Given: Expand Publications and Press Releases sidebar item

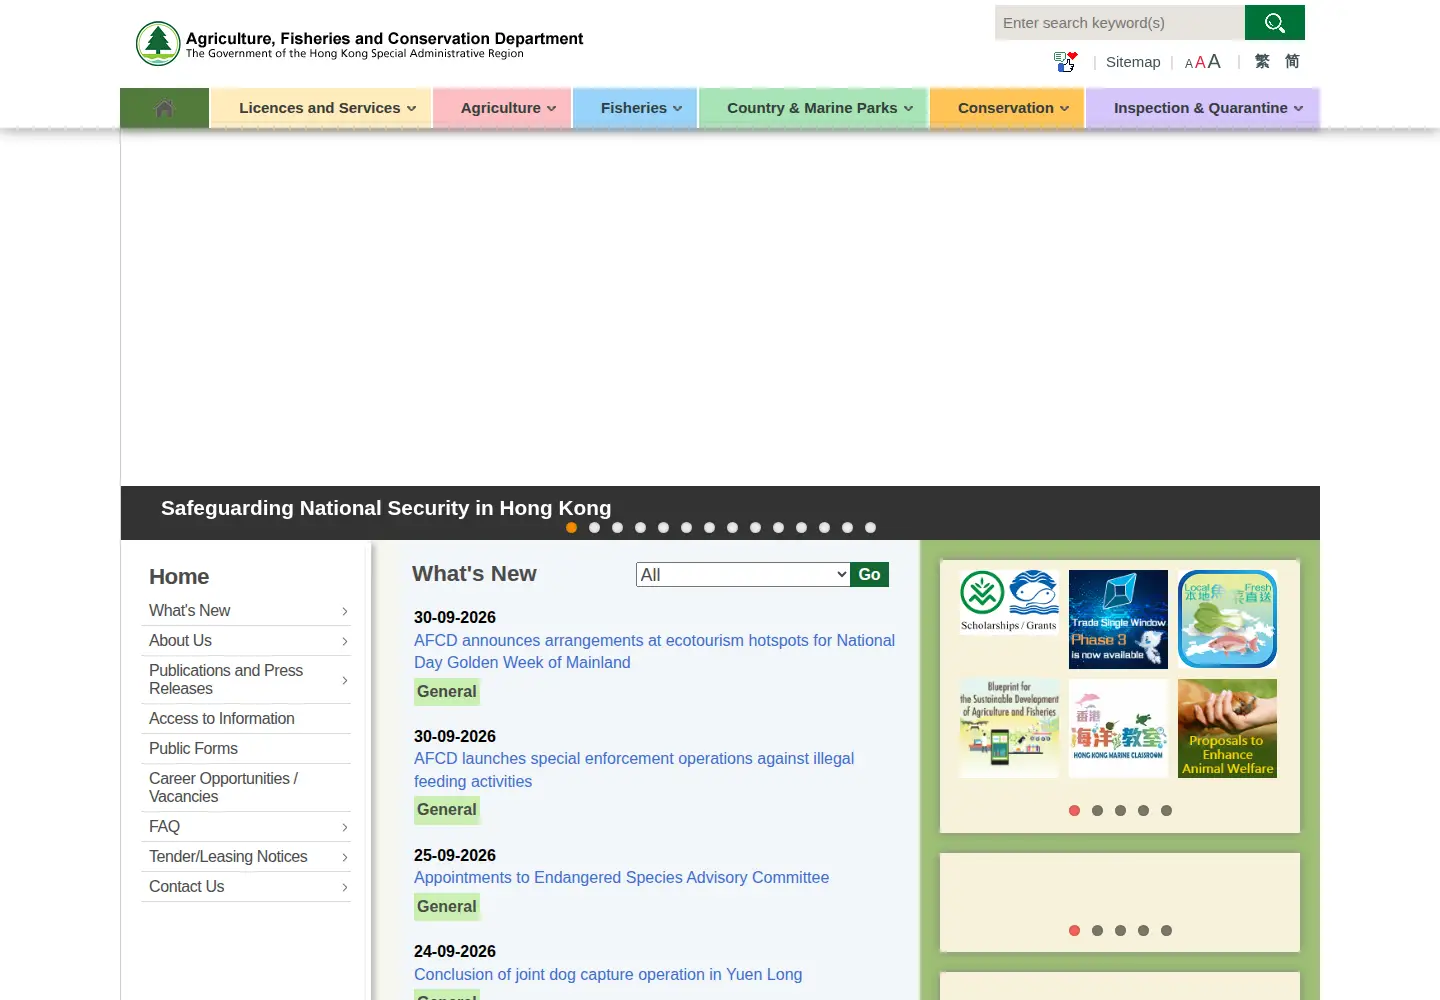Looking at the screenshot, I should pos(246,680).
